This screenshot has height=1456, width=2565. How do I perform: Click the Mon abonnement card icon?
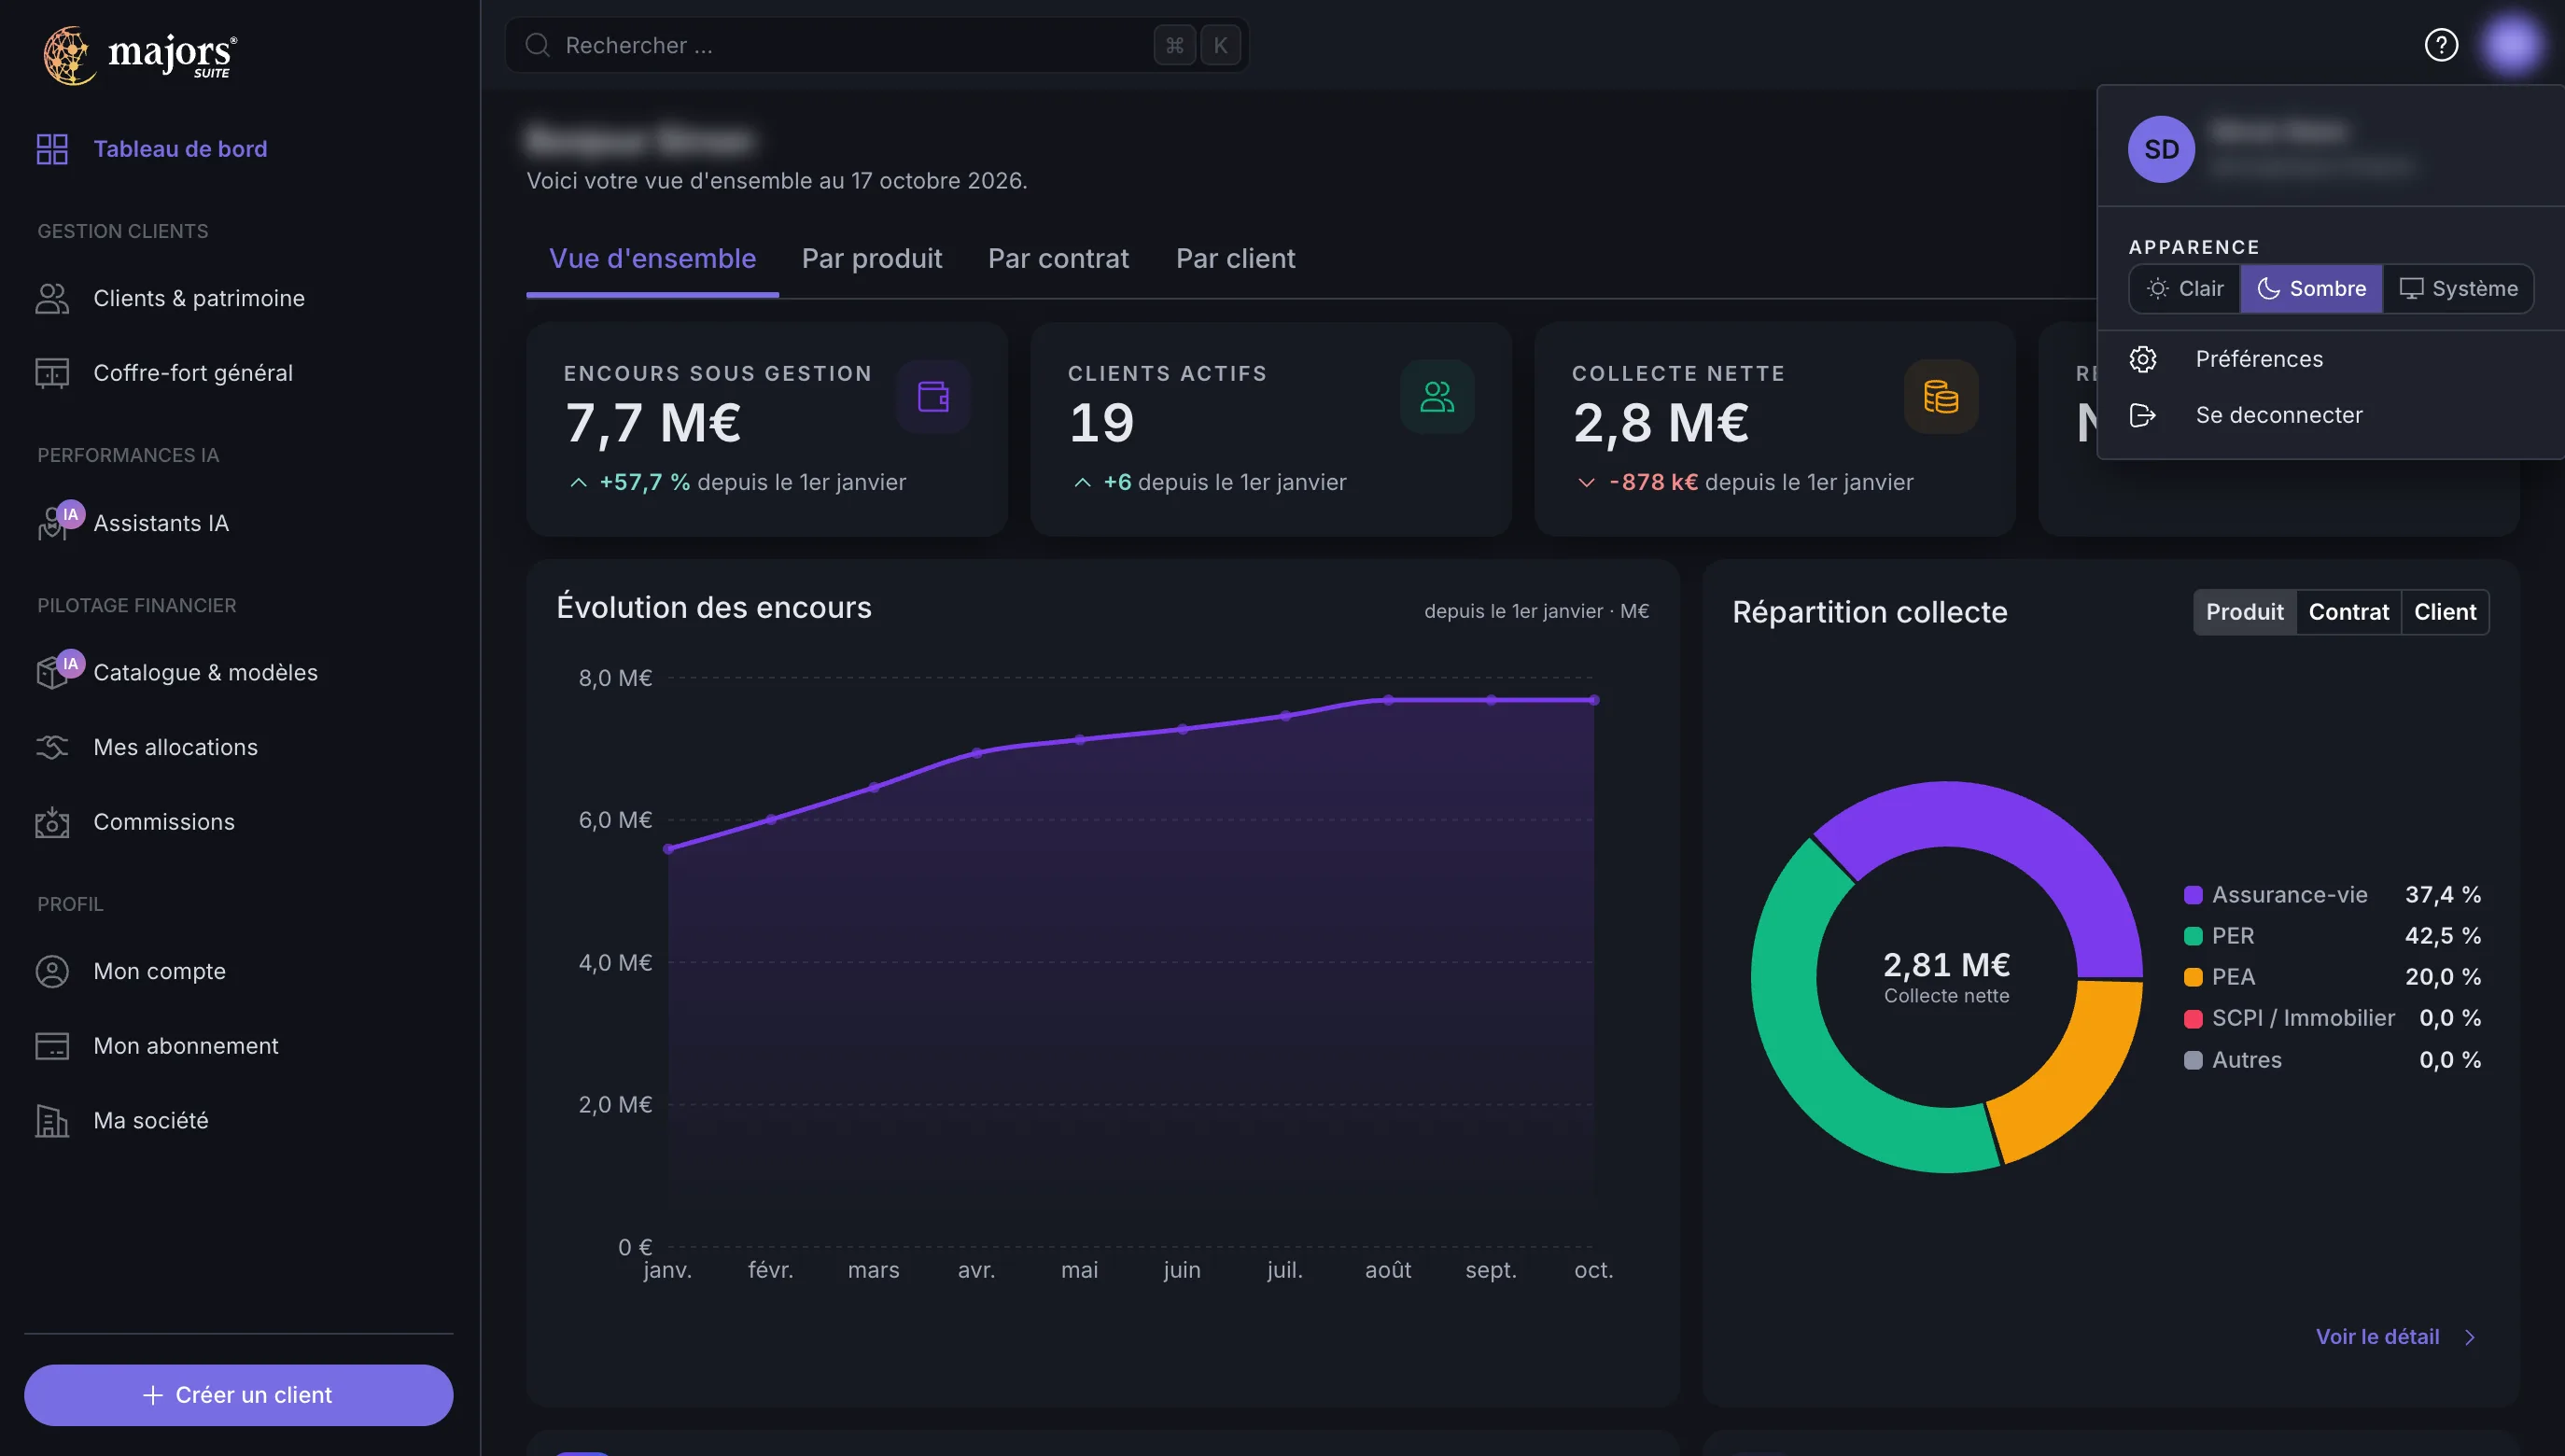pos(52,1046)
